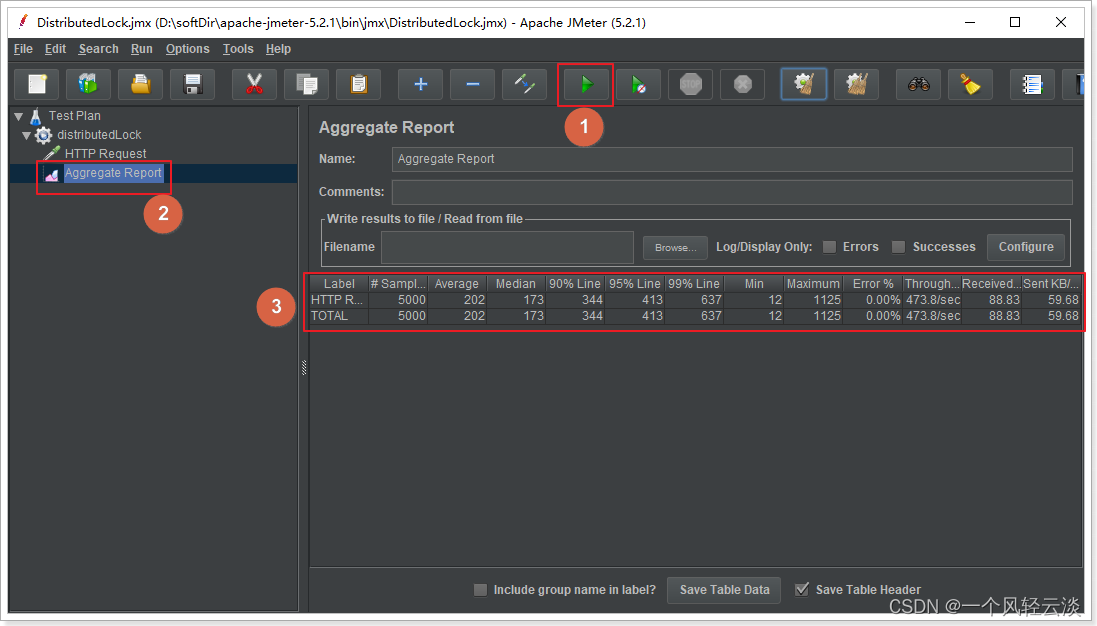This screenshot has height=626, width=1097.
Task: Collapse the distributedLock tree node
Action: [x=27, y=135]
